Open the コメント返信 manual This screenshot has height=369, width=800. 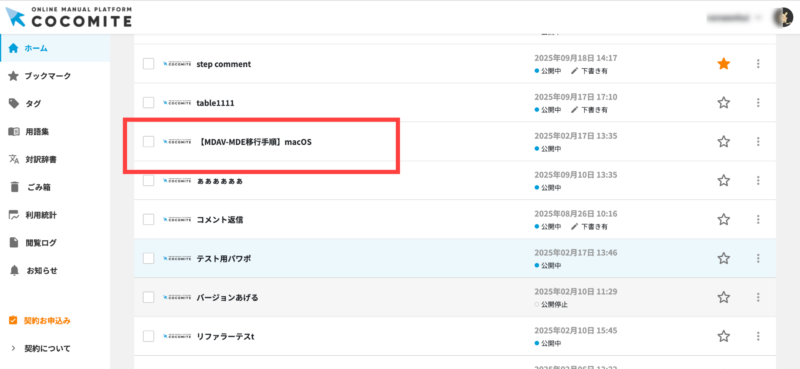(x=219, y=220)
